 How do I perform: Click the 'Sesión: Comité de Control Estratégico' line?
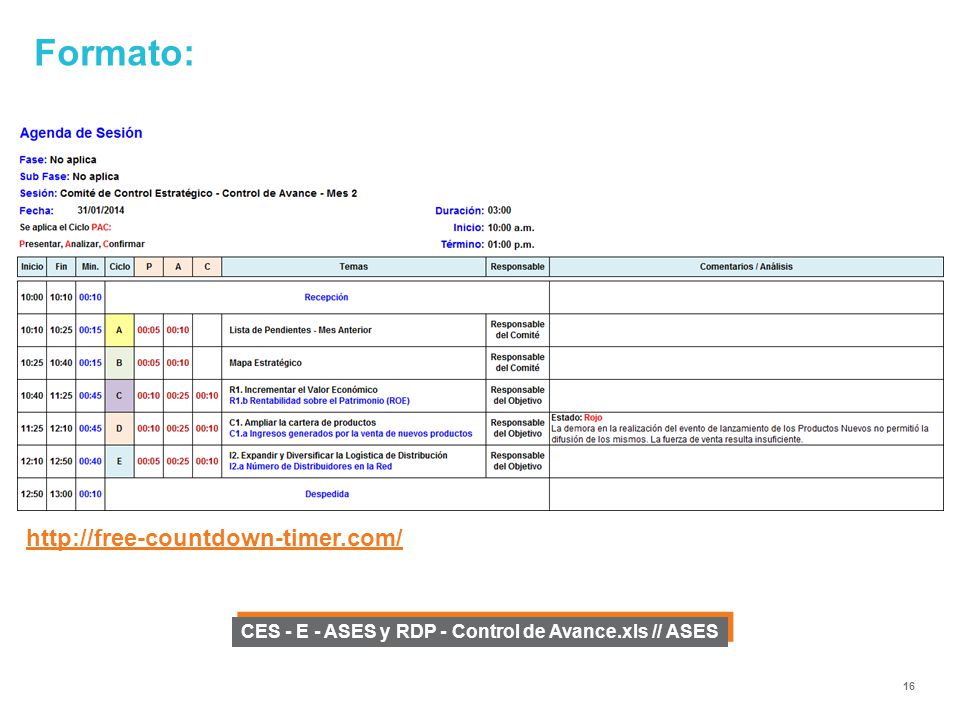coord(188,193)
